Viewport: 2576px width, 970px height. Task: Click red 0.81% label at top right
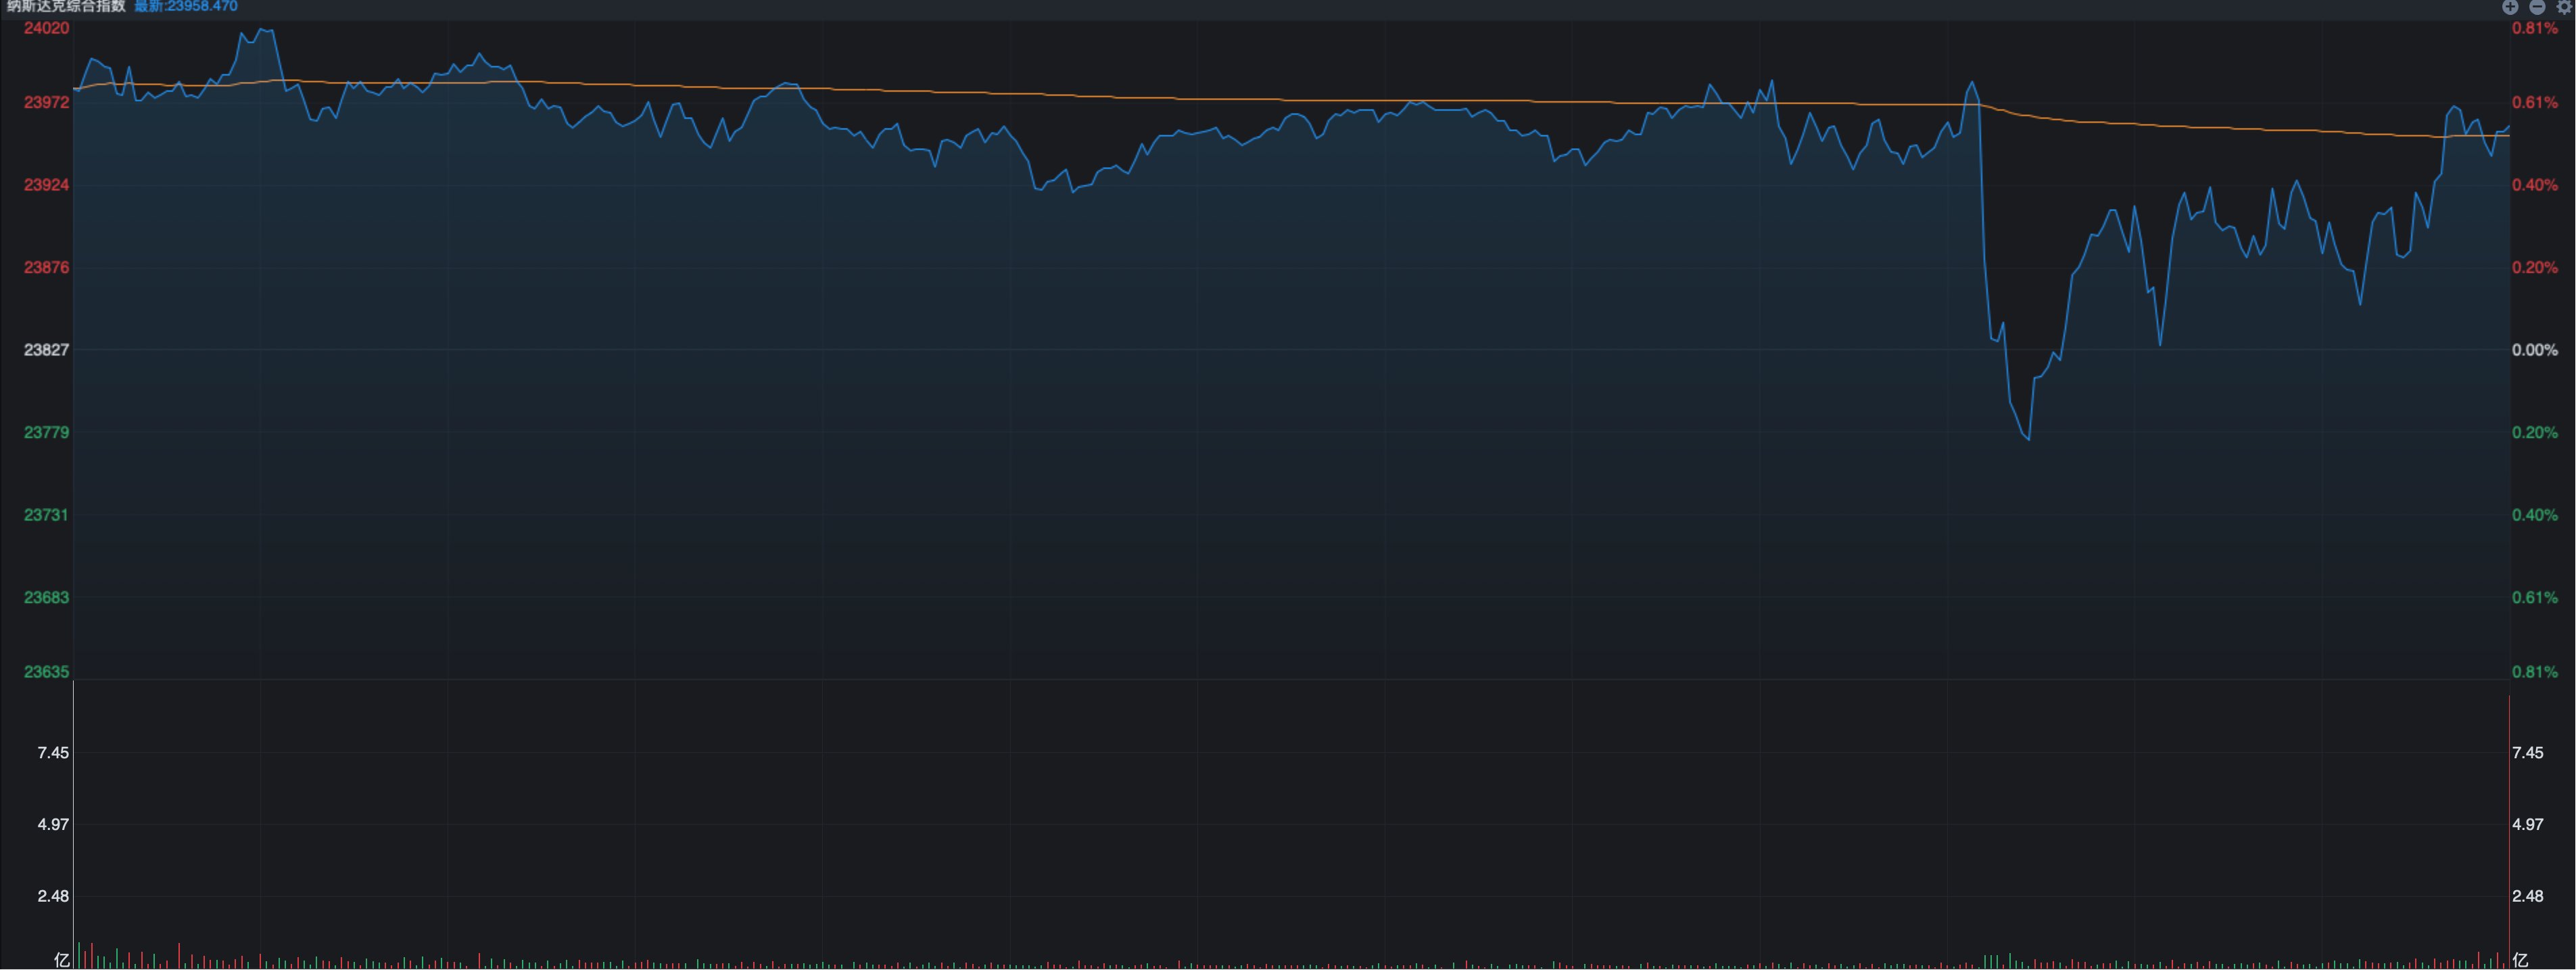(x=2534, y=28)
